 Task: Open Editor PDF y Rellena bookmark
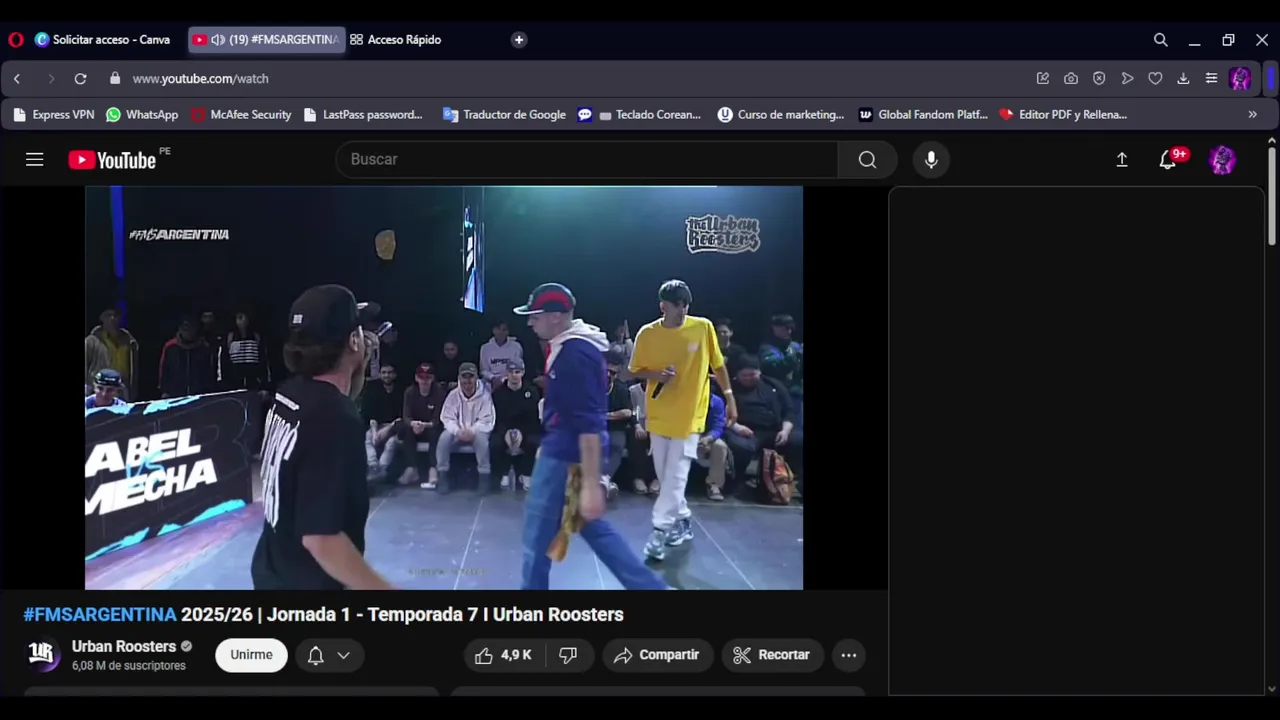click(1063, 114)
